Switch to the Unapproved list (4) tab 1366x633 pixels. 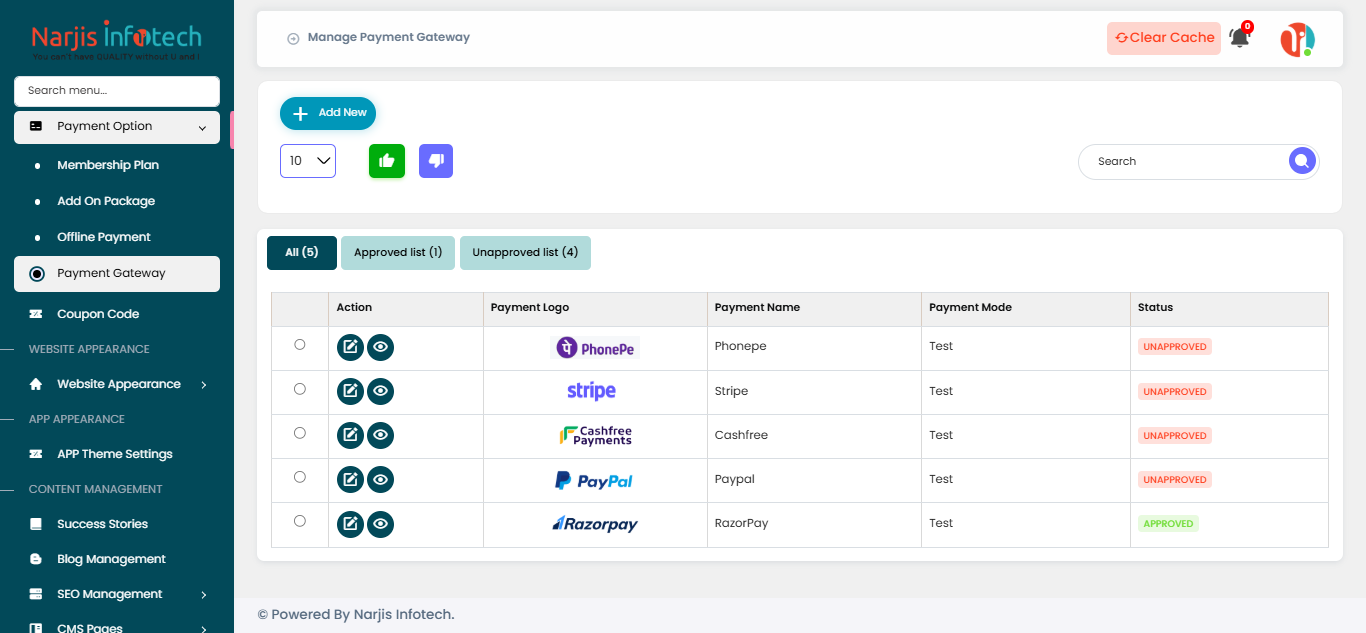[x=525, y=253]
